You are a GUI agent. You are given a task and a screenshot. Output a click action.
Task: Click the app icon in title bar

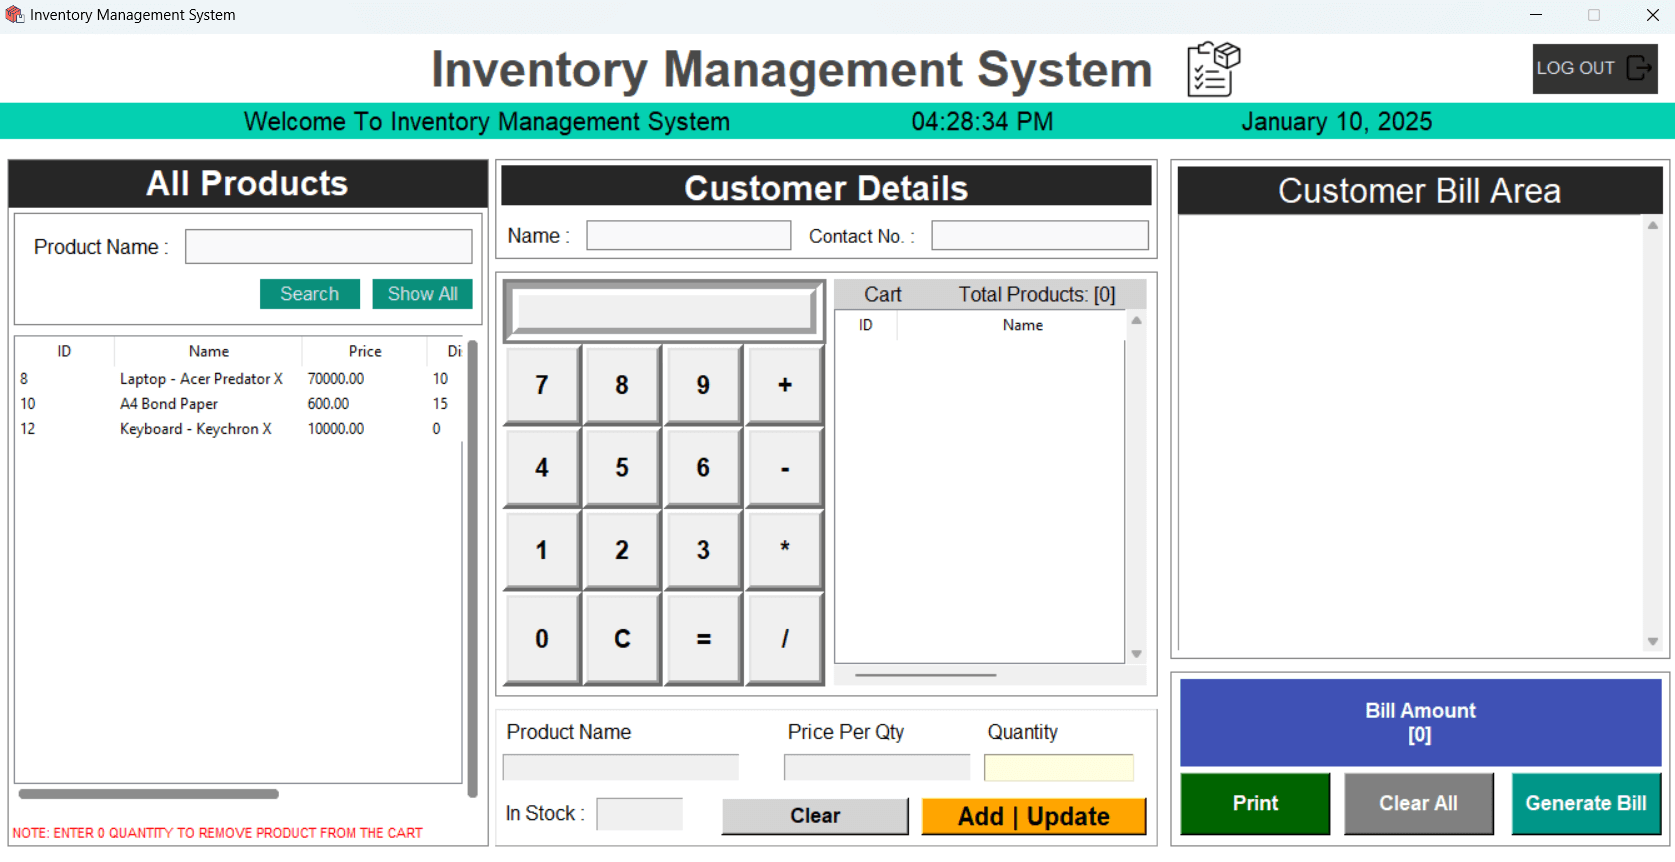[x=14, y=15]
